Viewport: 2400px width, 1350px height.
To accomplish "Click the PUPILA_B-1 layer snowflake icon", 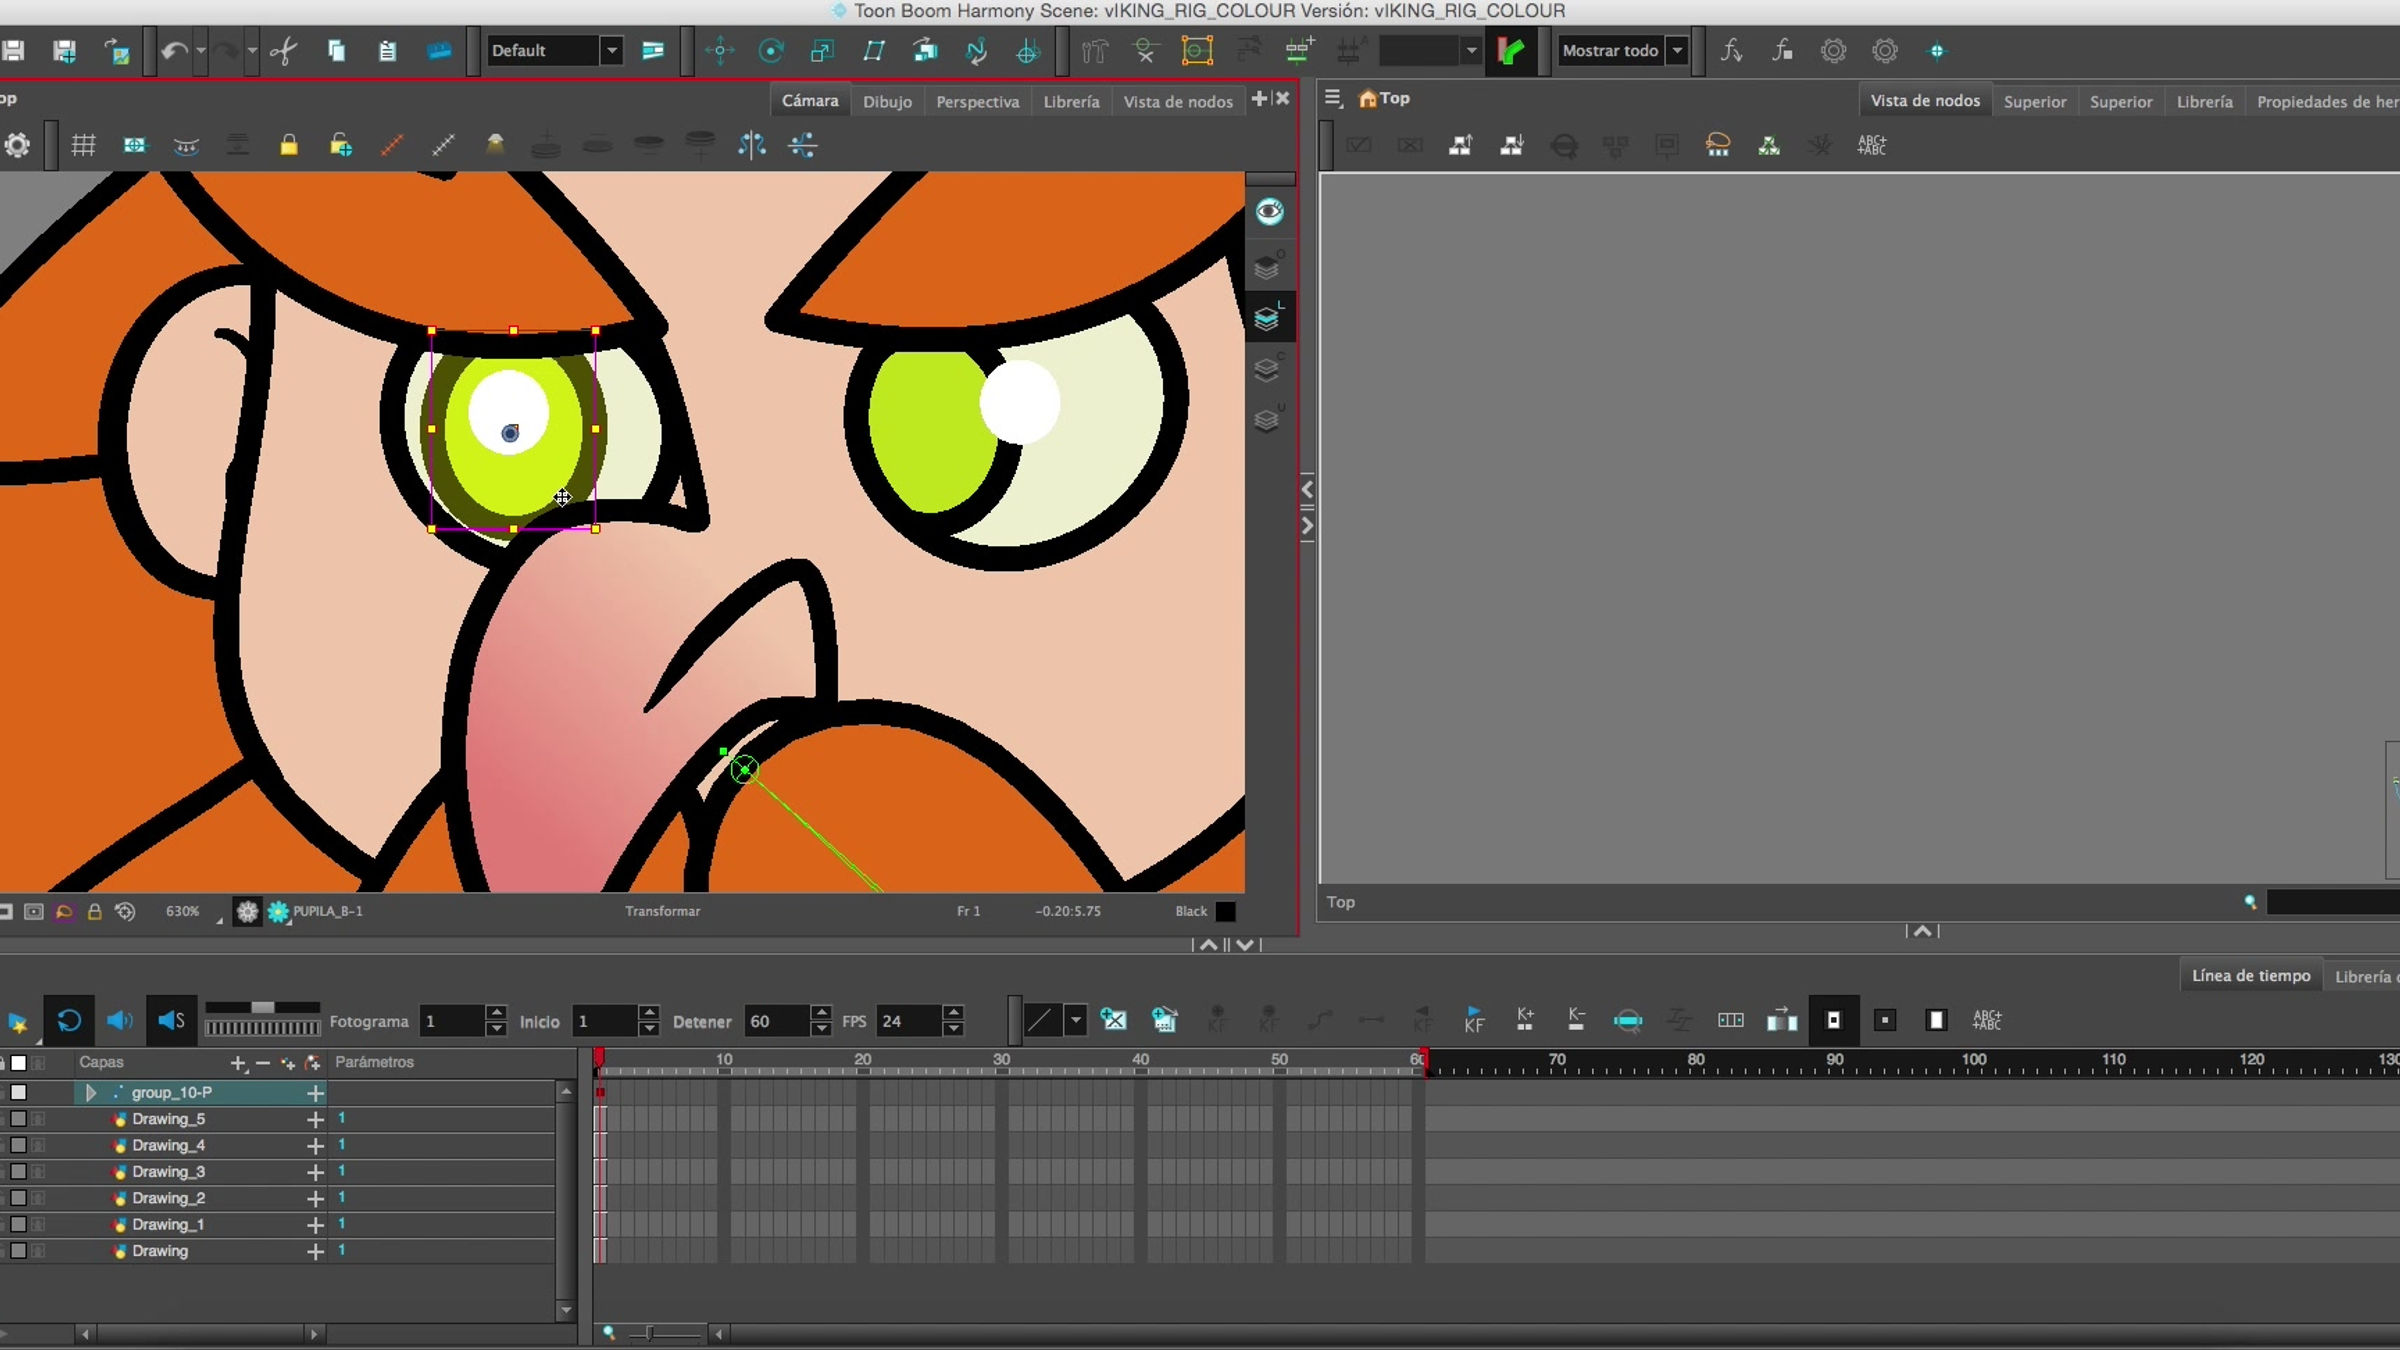I will click(x=278, y=911).
